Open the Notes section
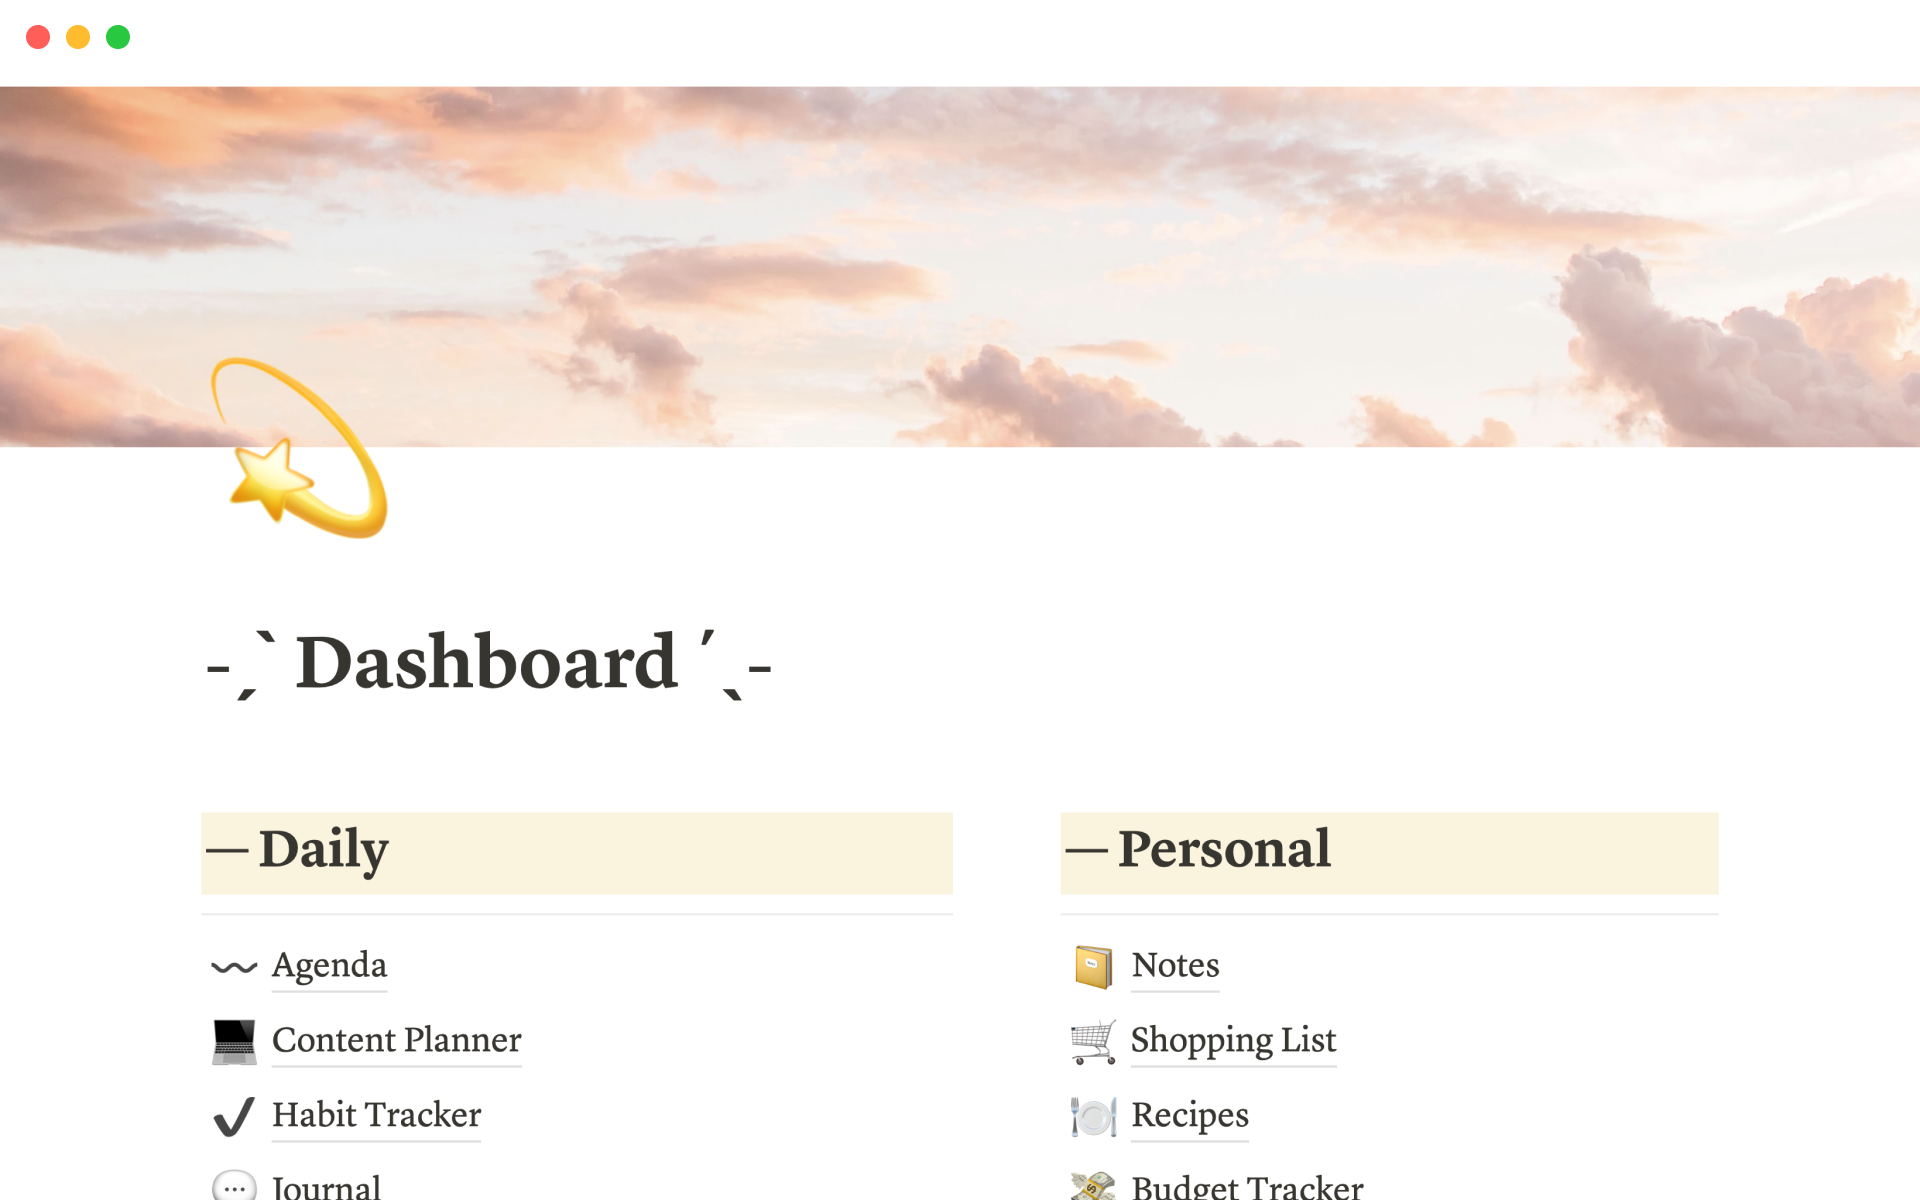This screenshot has width=1920, height=1200. point(1174,965)
